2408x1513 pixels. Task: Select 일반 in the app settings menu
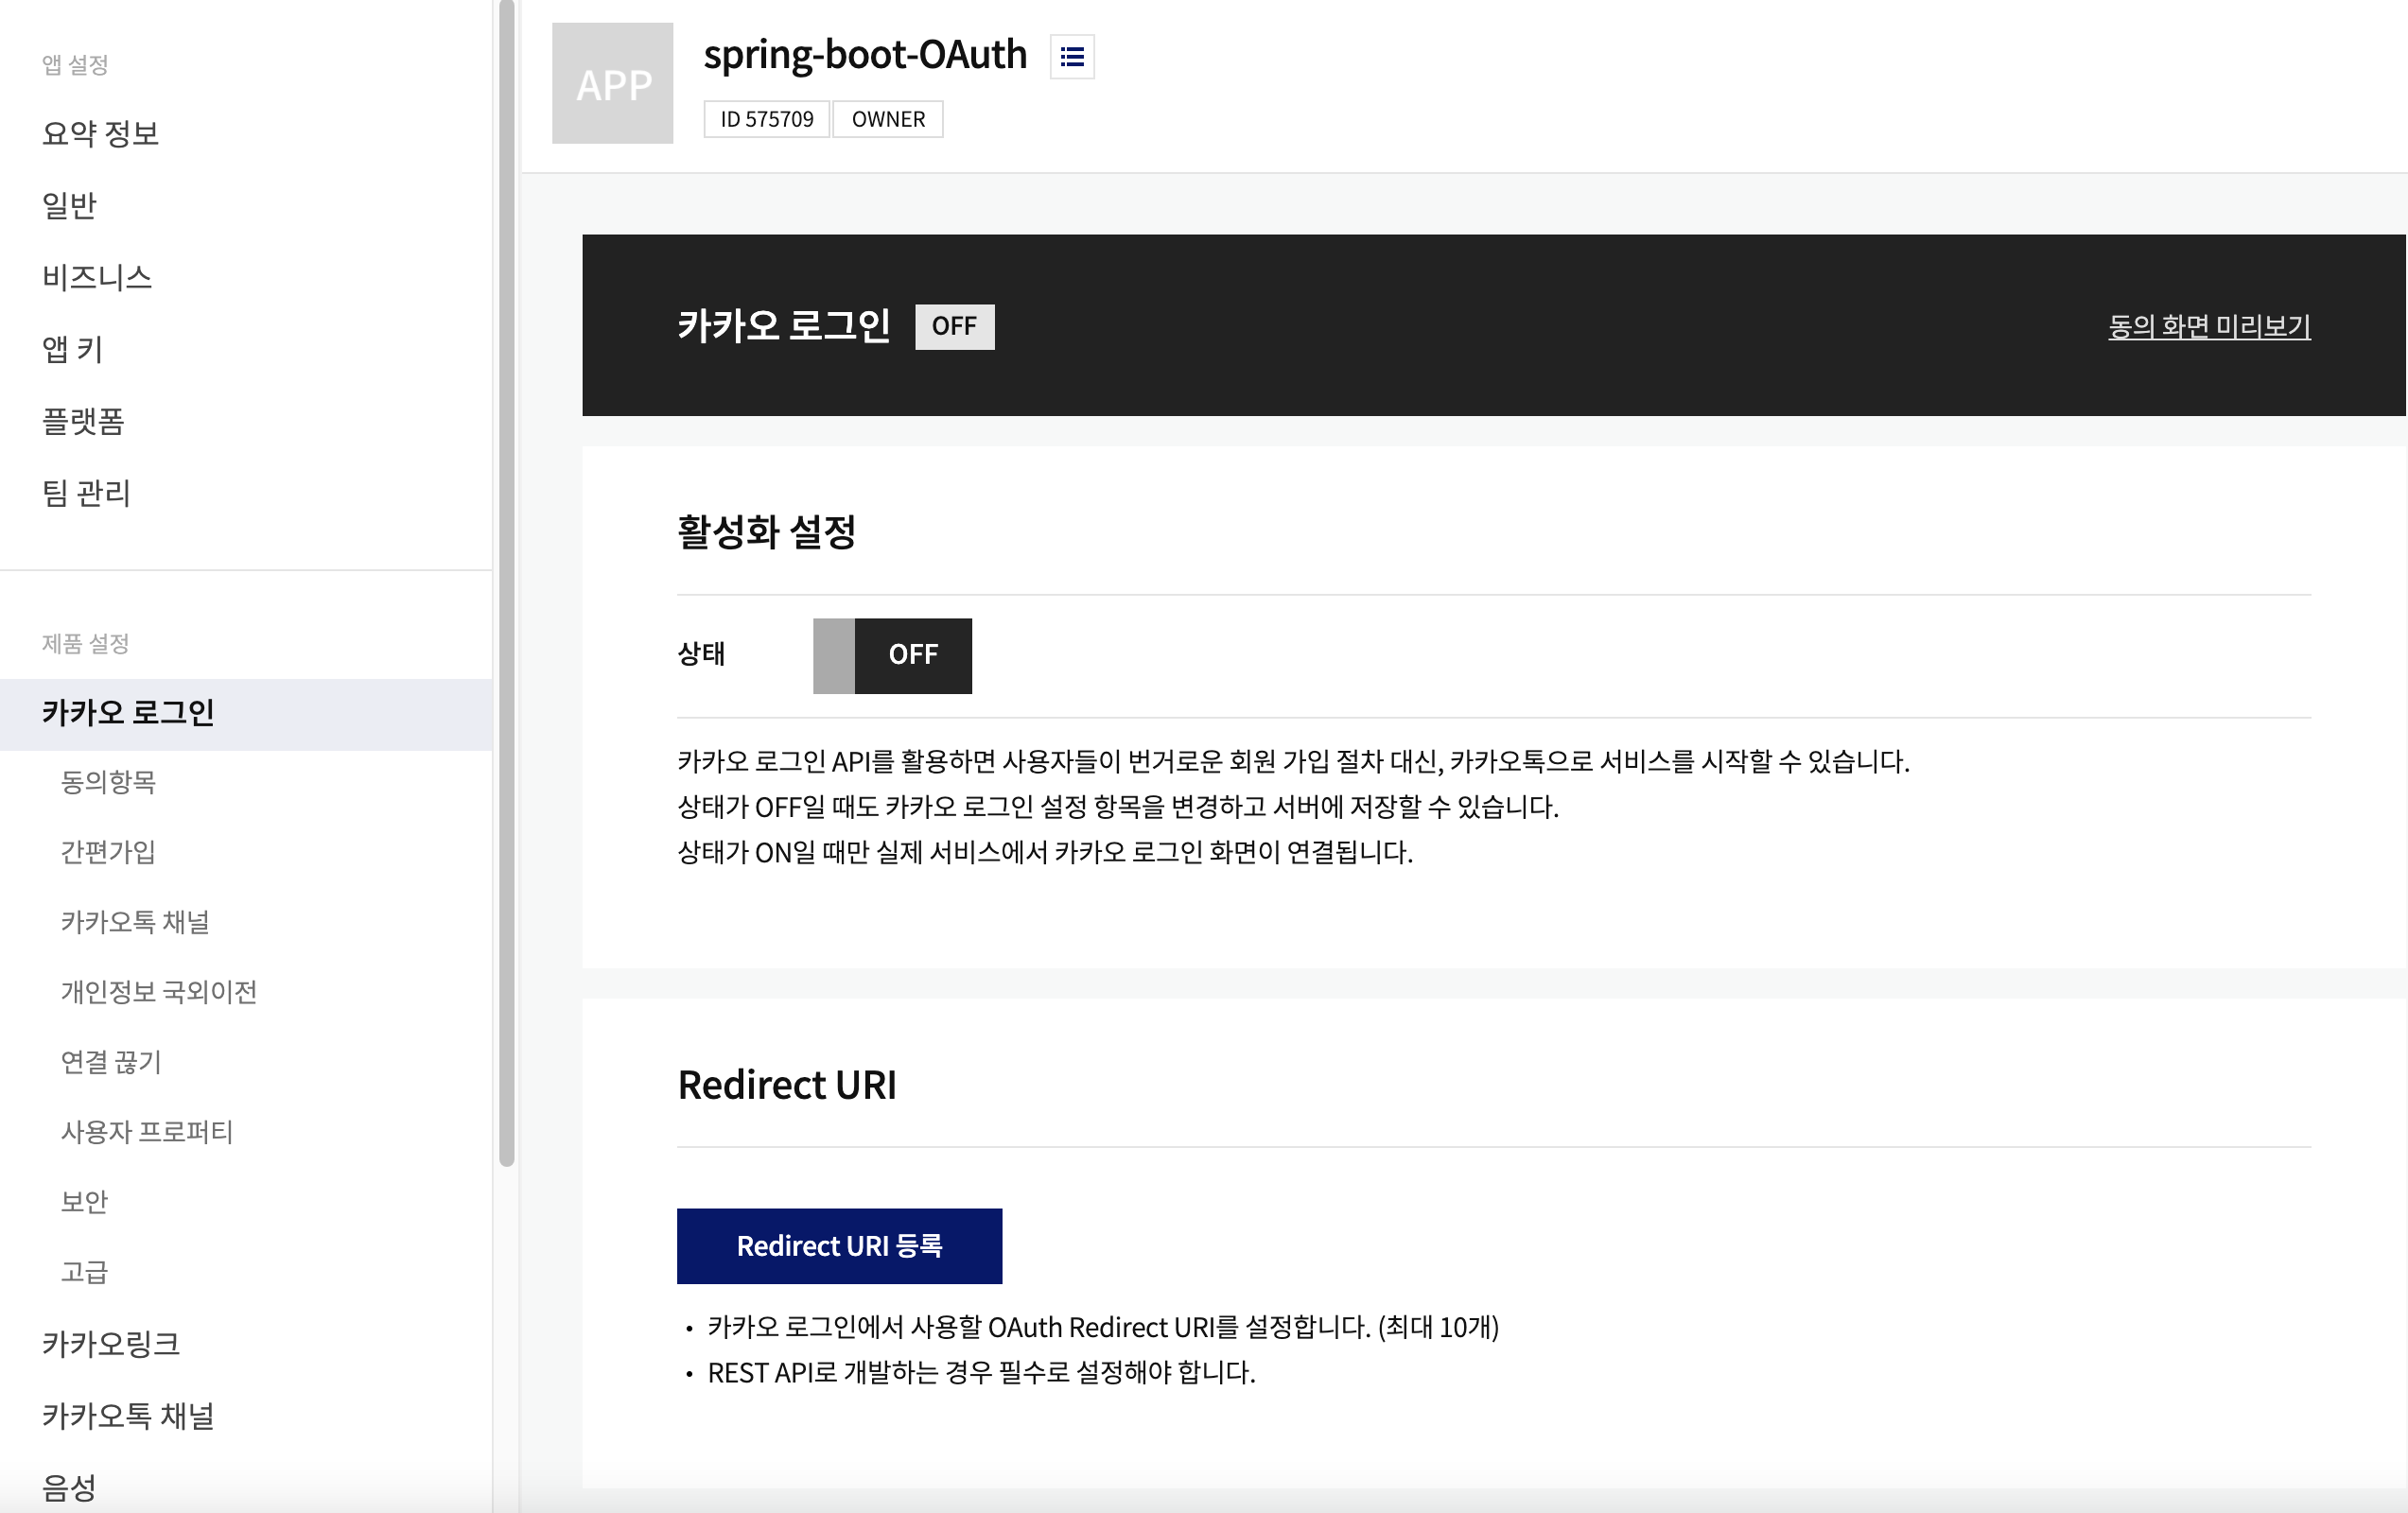point(69,205)
